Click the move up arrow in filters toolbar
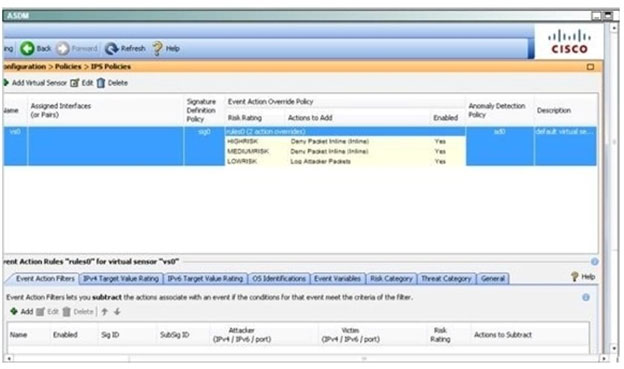Image resolution: width=624 pixels, height=369 pixels. point(105,312)
